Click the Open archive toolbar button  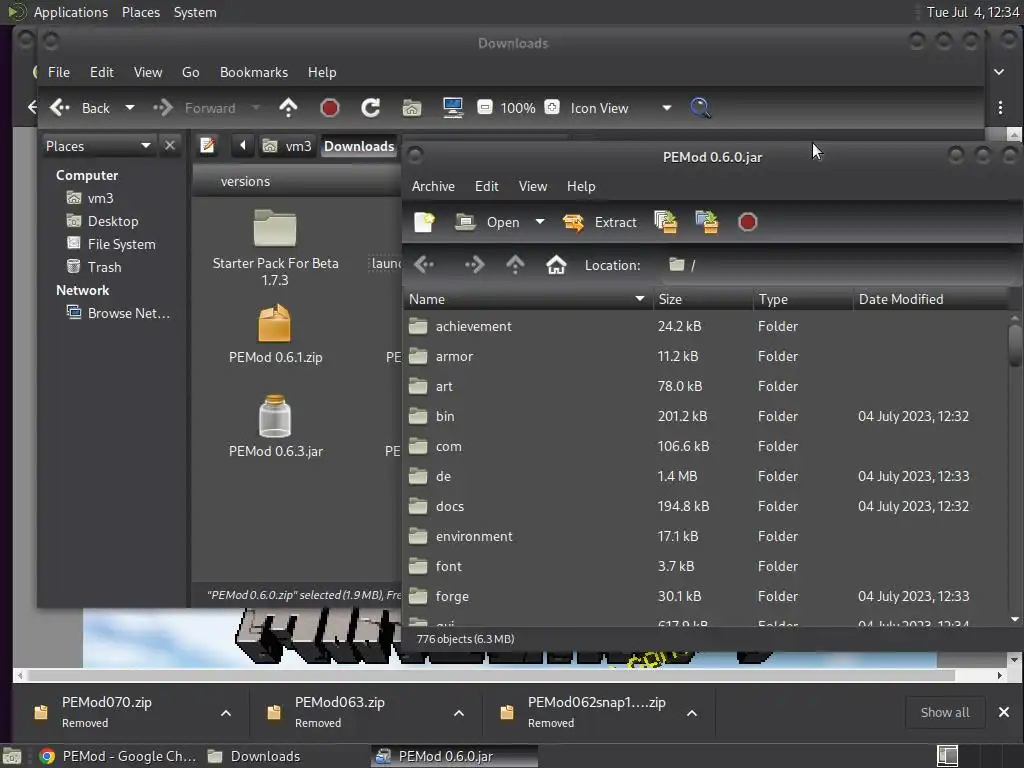point(488,222)
